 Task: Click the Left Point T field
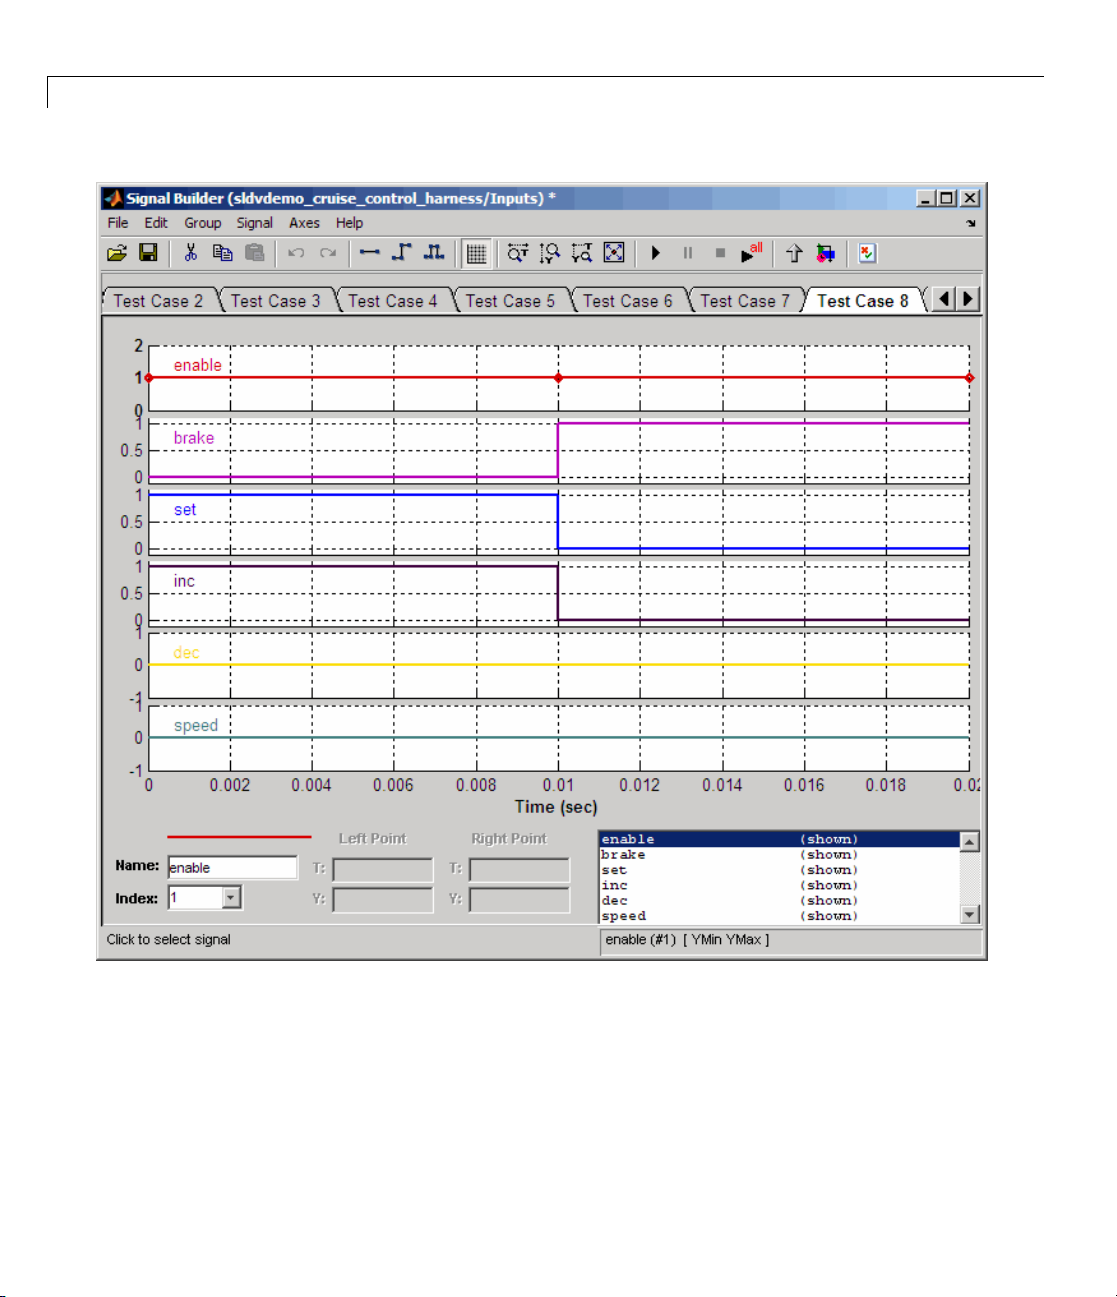[x=383, y=869]
